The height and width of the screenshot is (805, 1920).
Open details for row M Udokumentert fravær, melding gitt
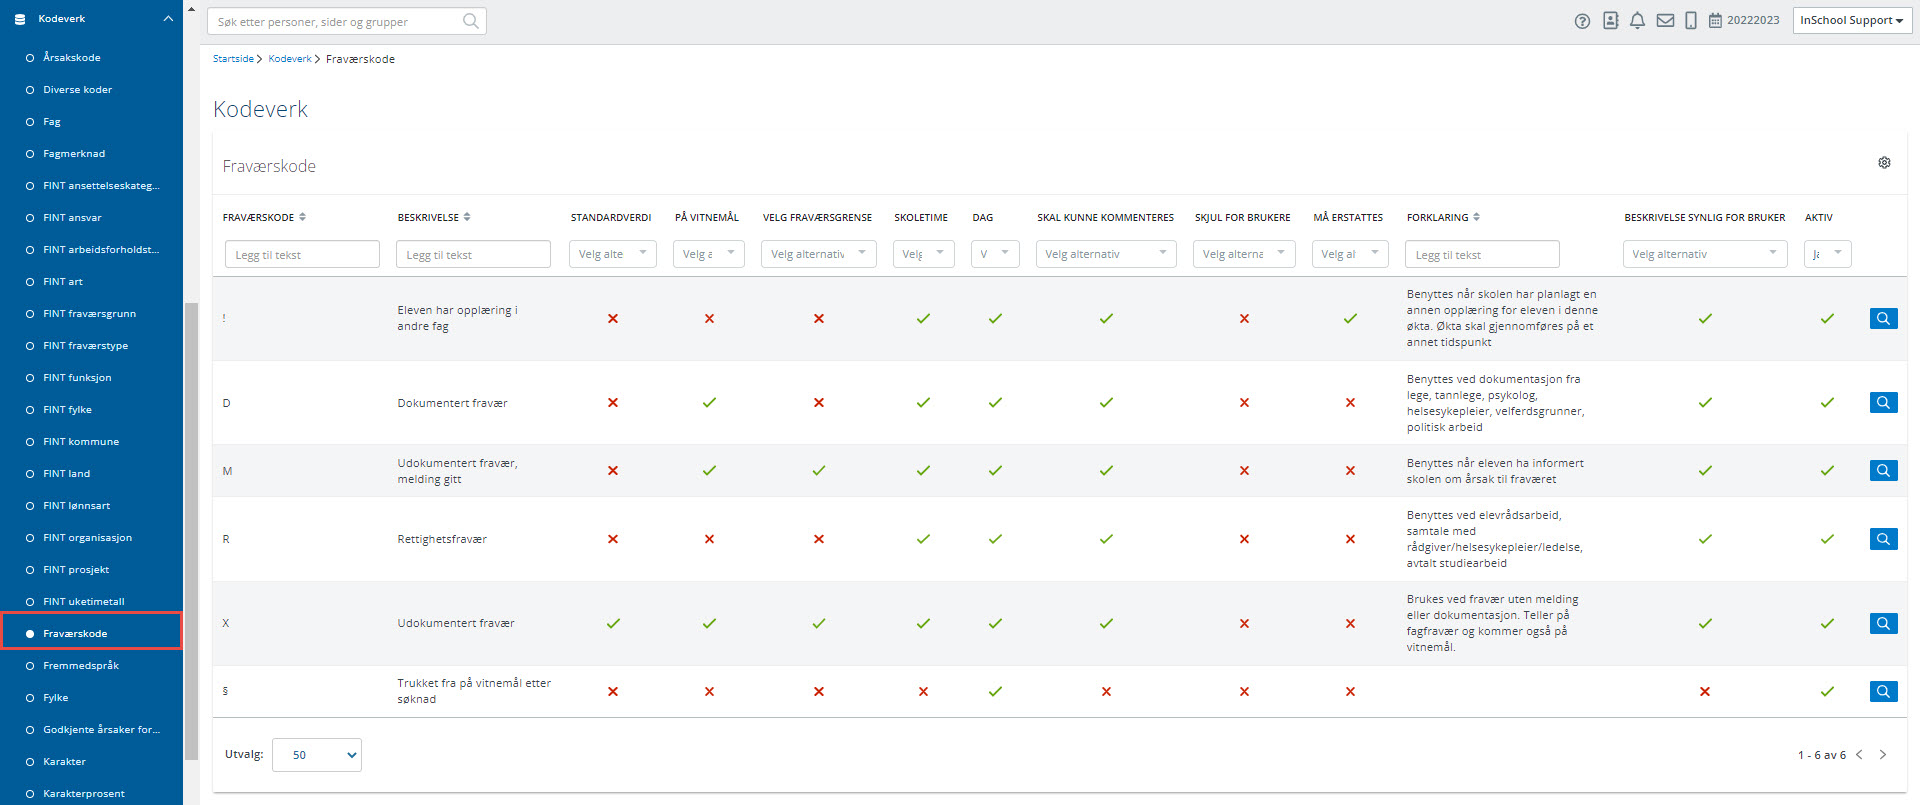(1883, 470)
